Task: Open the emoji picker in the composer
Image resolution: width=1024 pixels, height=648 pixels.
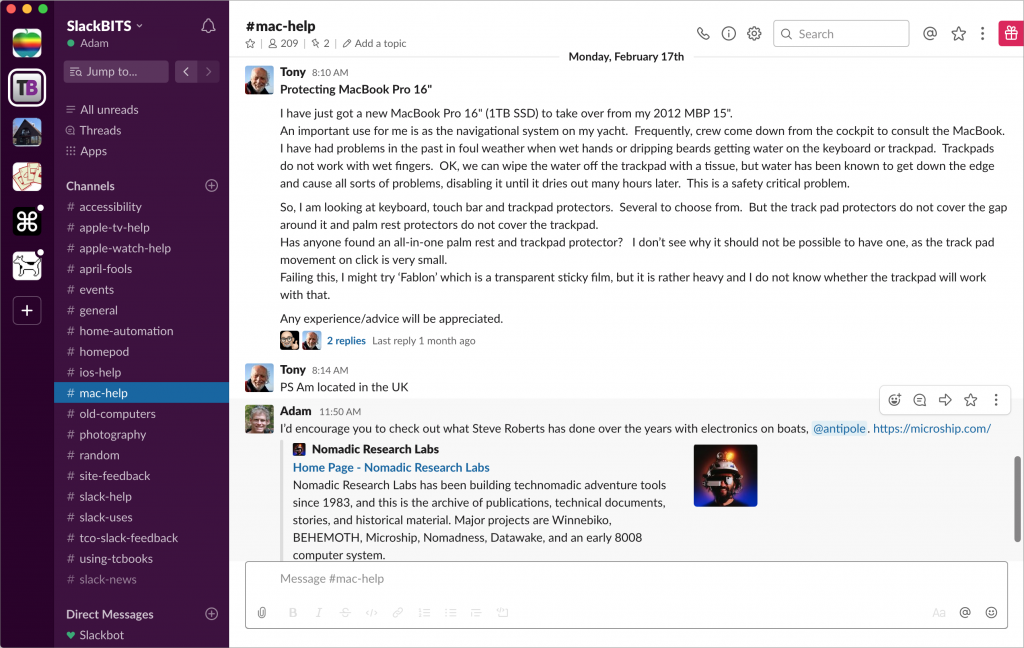Action: click(x=991, y=612)
